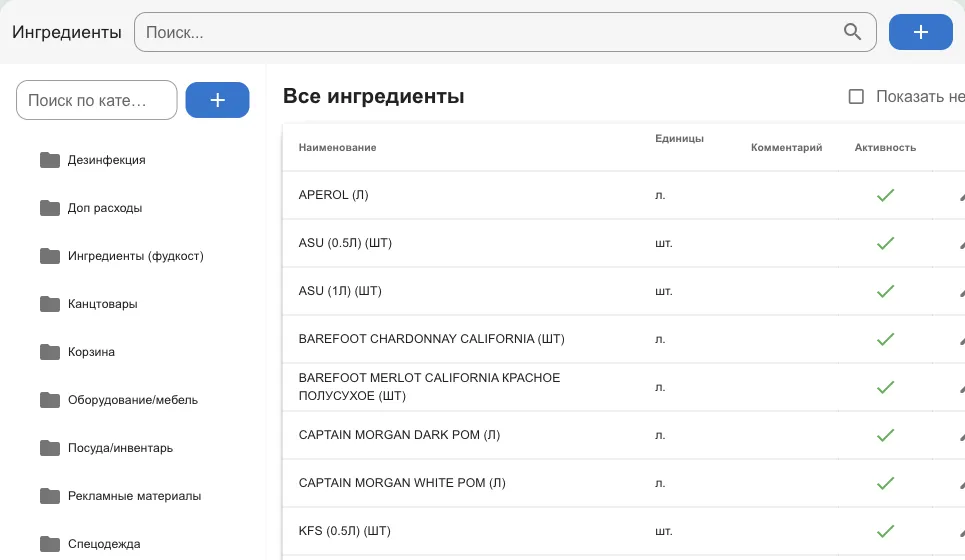Open Рекламные материалы folder icon

50,496
